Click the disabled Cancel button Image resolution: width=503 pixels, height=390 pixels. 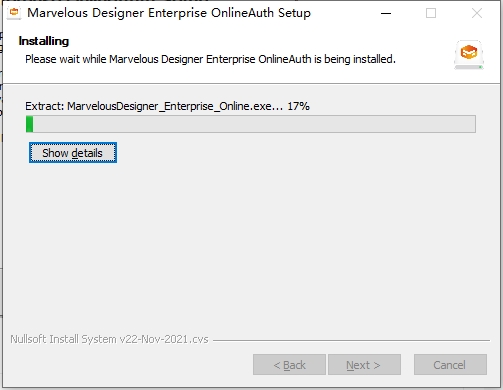click(450, 365)
